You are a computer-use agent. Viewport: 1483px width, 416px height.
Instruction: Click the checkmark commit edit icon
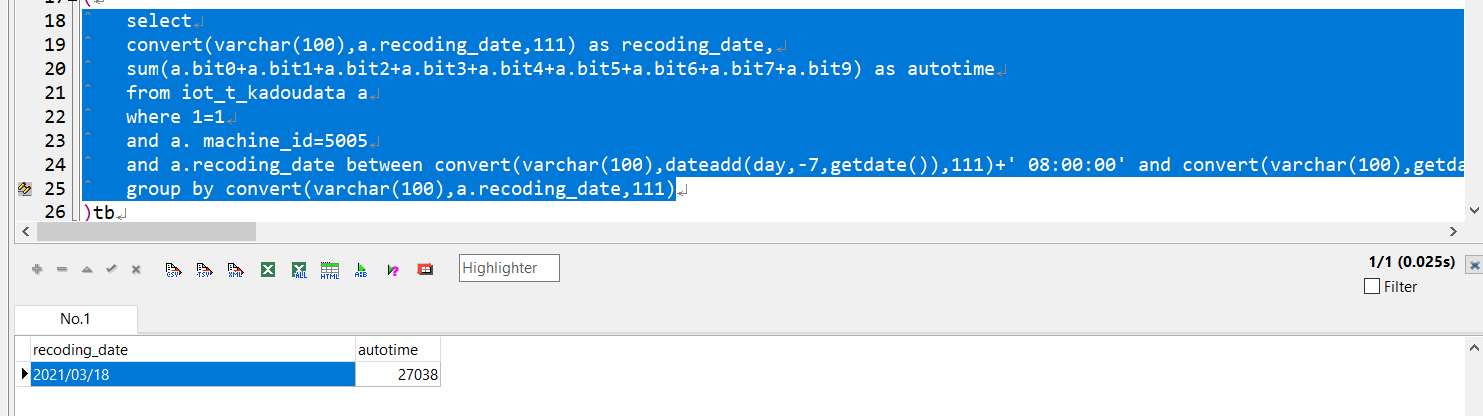[x=111, y=269]
